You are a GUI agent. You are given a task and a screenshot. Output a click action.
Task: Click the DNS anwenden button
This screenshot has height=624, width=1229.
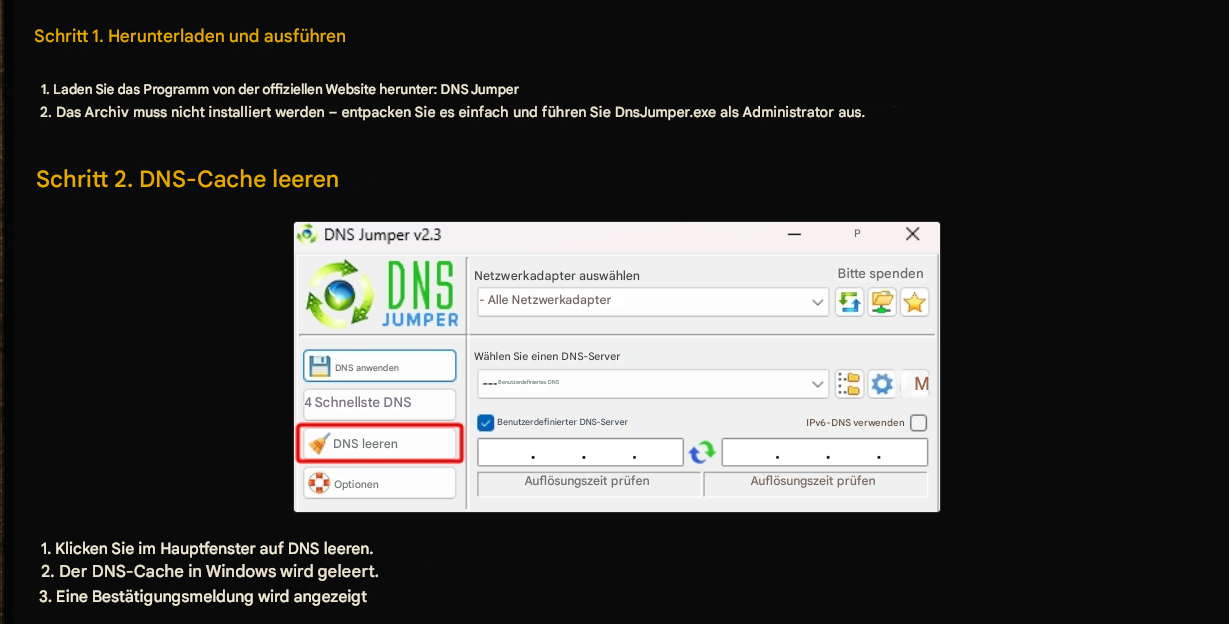coord(380,366)
